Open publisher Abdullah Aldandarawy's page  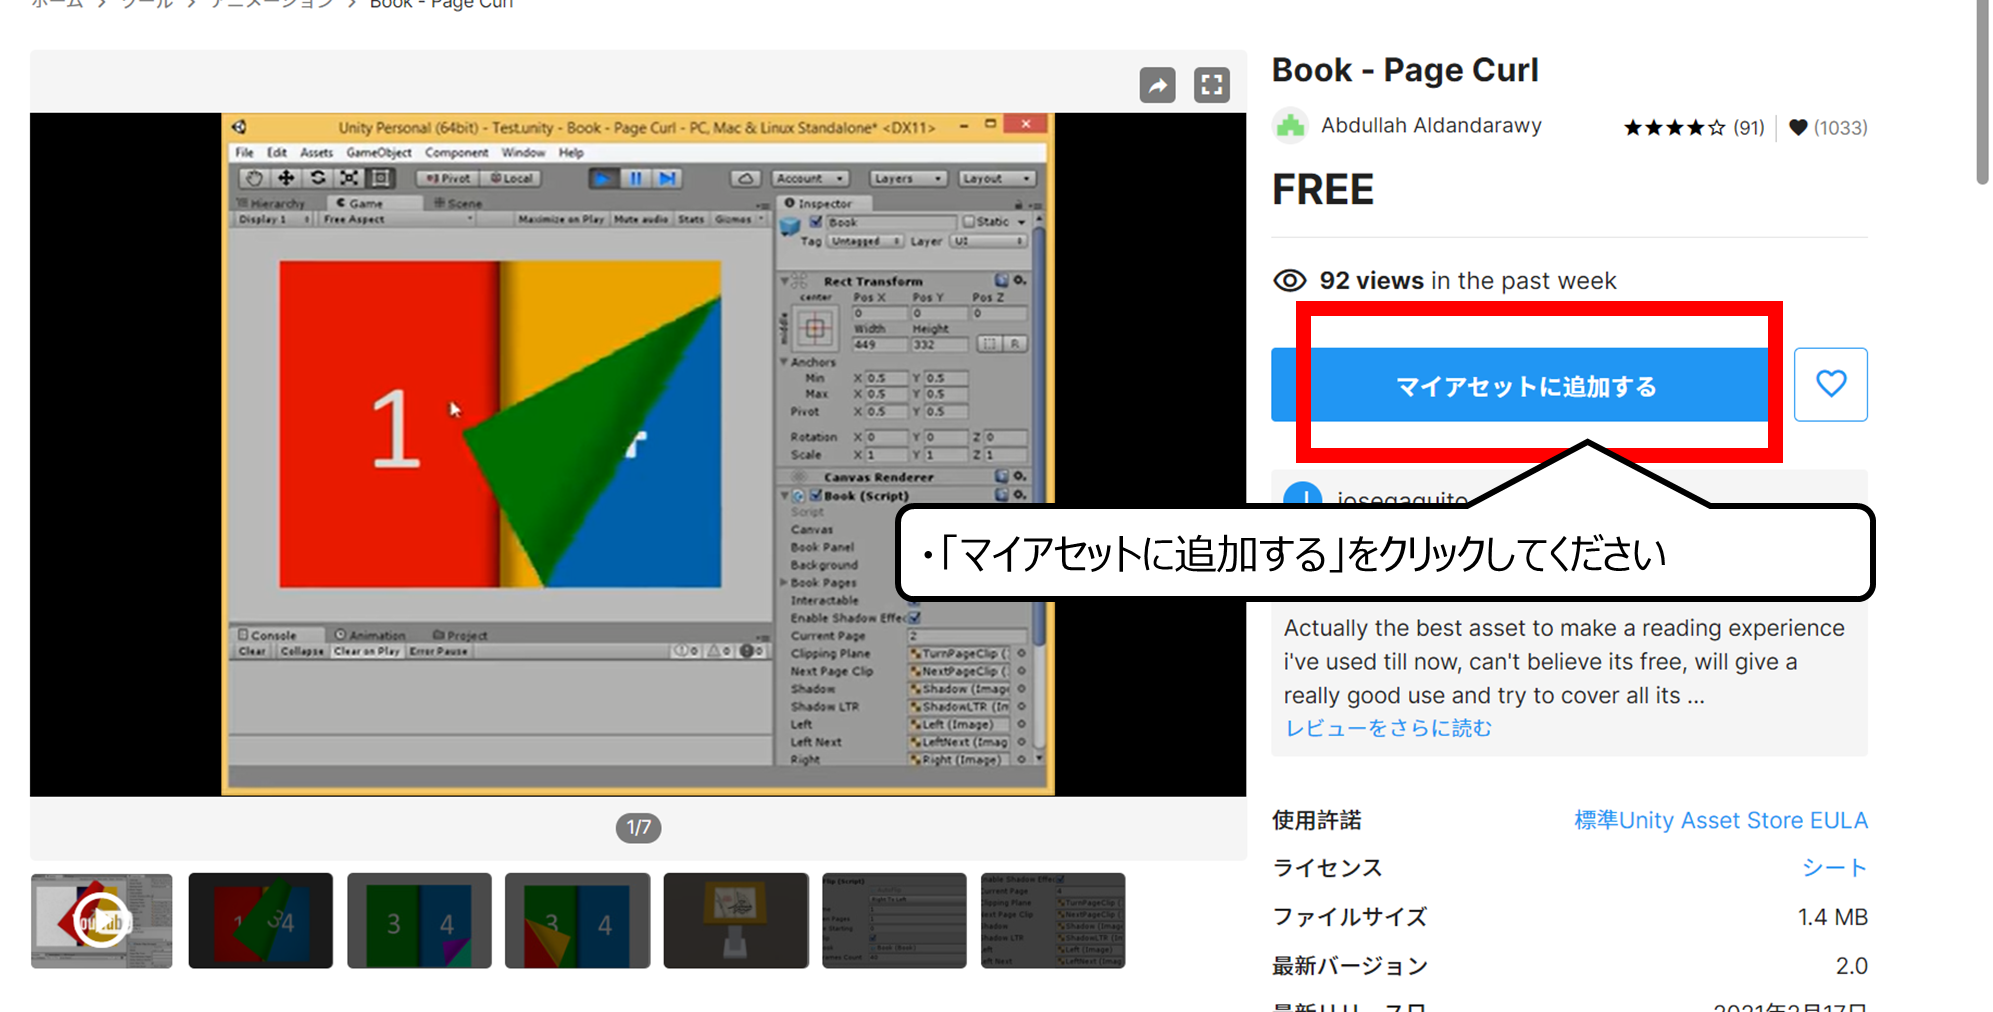coord(1431,126)
